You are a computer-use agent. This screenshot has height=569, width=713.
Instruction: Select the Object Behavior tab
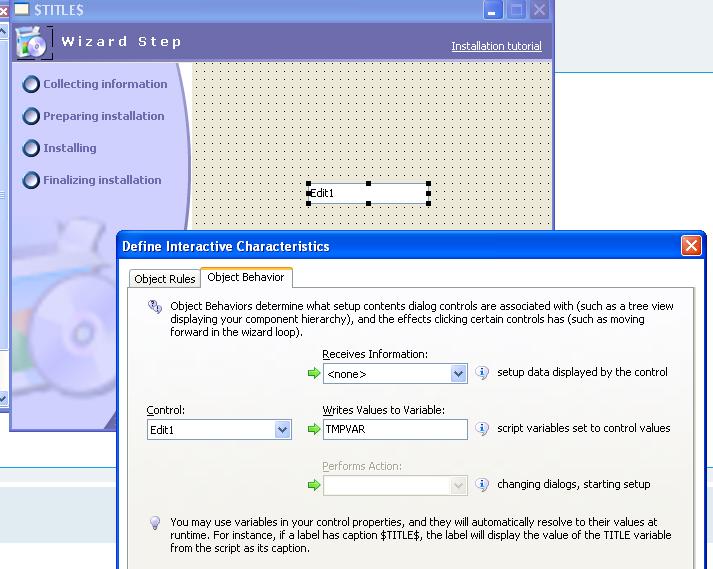click(x=246, y=277)
